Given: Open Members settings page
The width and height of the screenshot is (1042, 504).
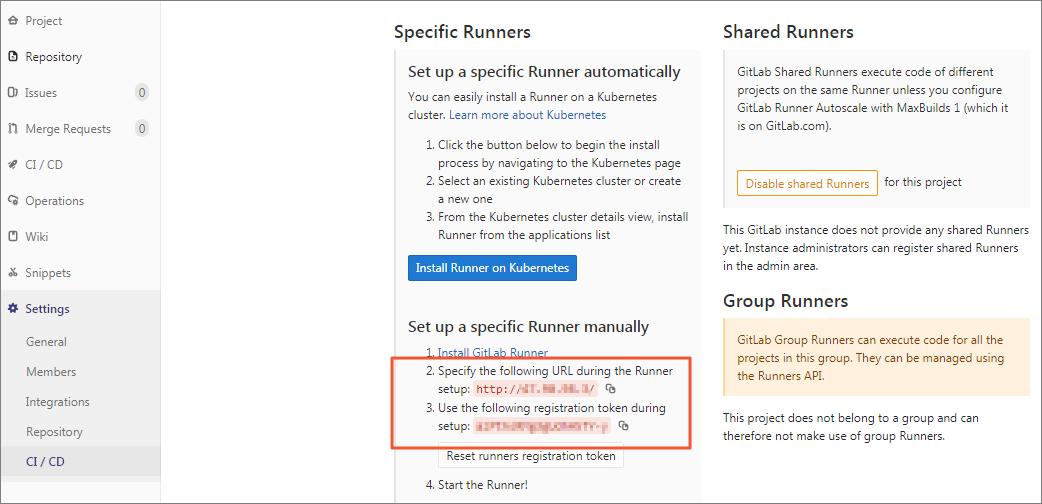Looking at the screenshot, I should (x=51, y=372).
